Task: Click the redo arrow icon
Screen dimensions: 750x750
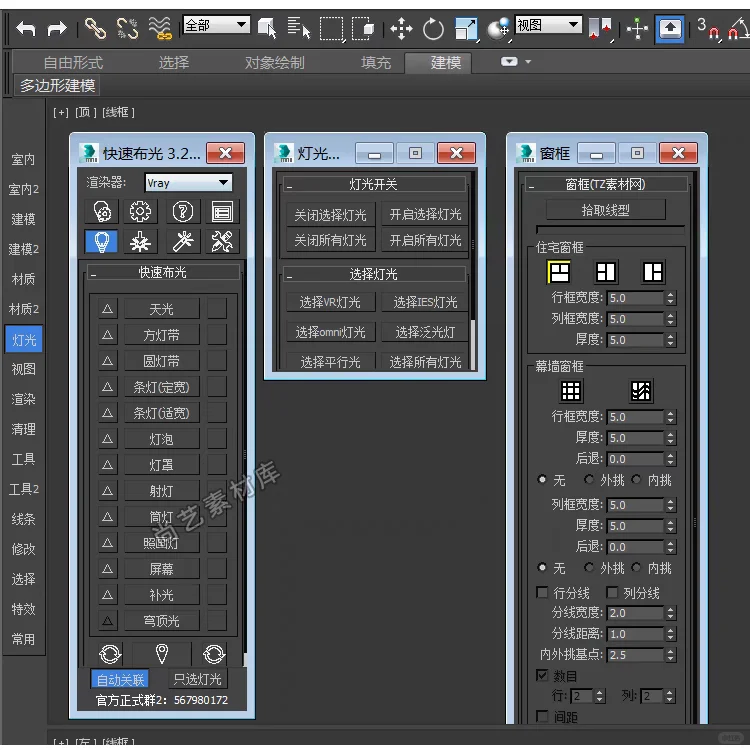Action: 57,29
